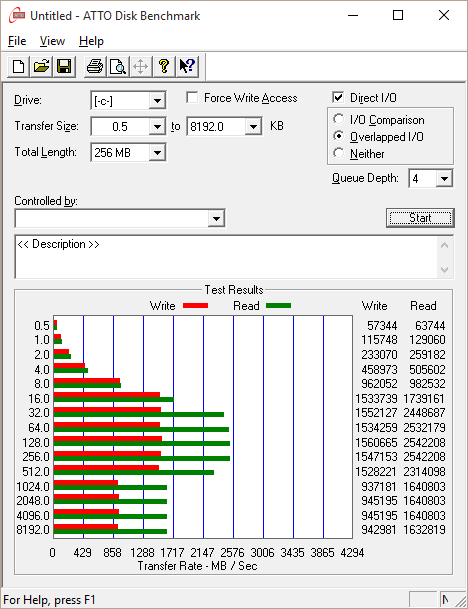Click the status bar text For Help, press F1
468x609 pixels.
pos(49,600)
